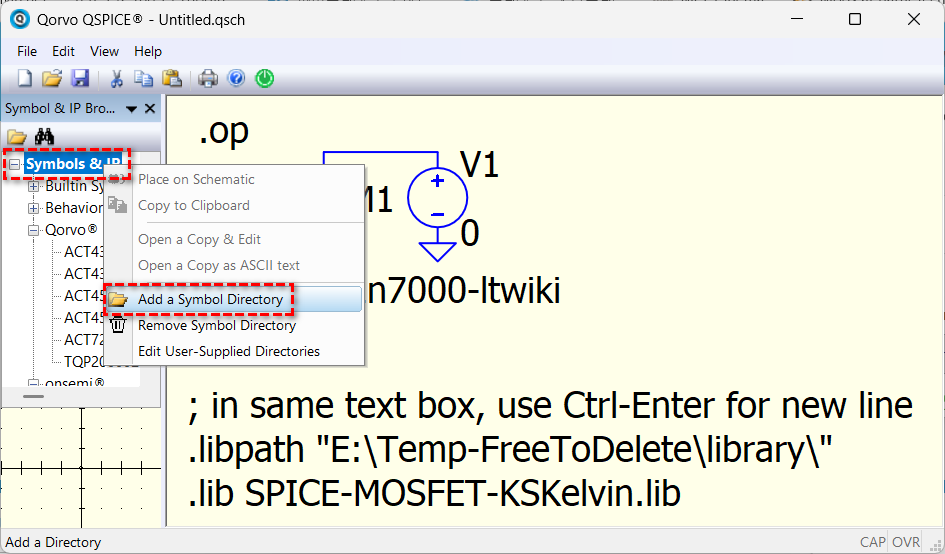The height and width of the screenshot is (554, 945).
Task: Click the blue Help question mark icon
Action: 236,78
